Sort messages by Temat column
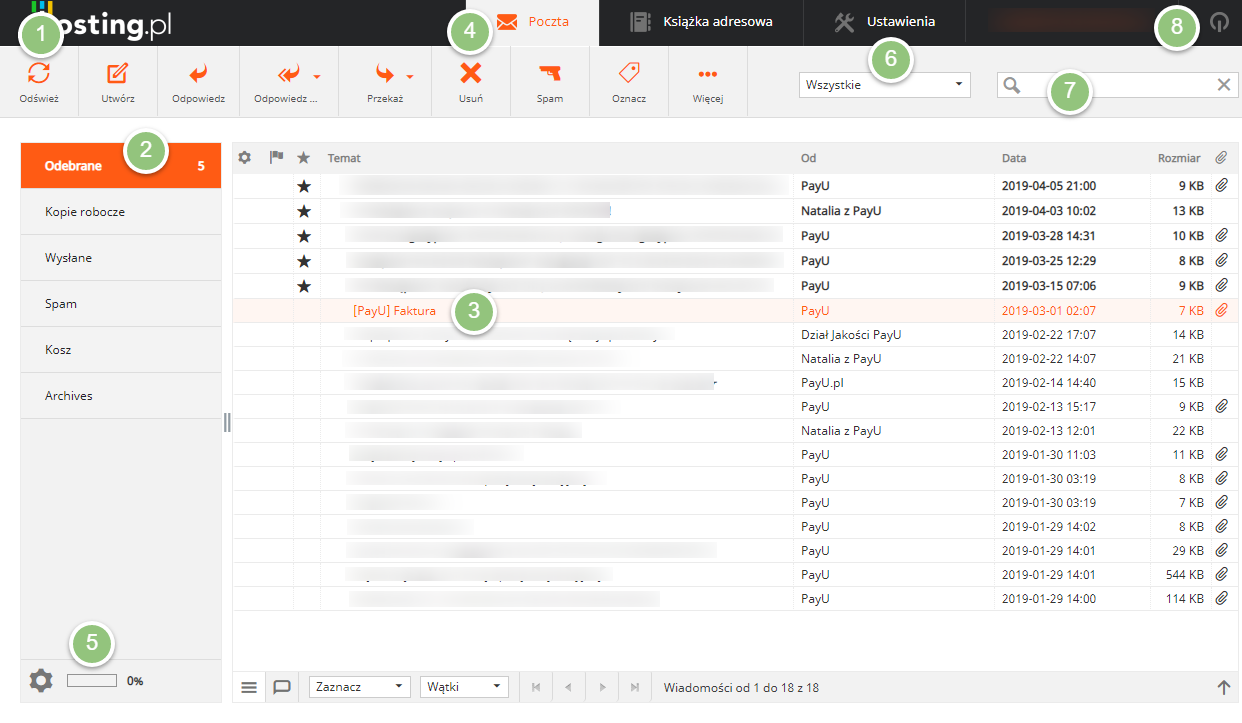 344,158
